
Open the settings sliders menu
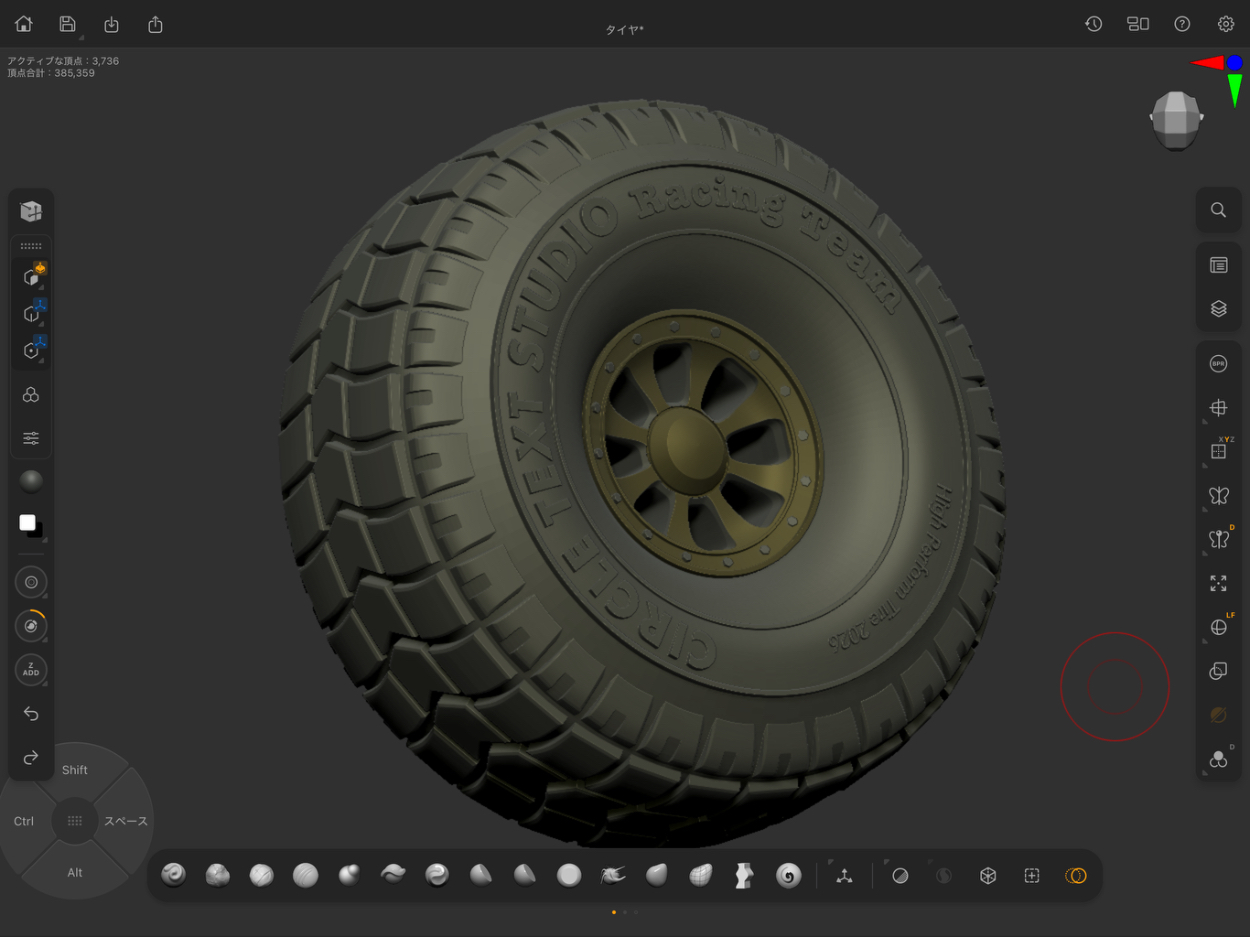click(31, 438)
